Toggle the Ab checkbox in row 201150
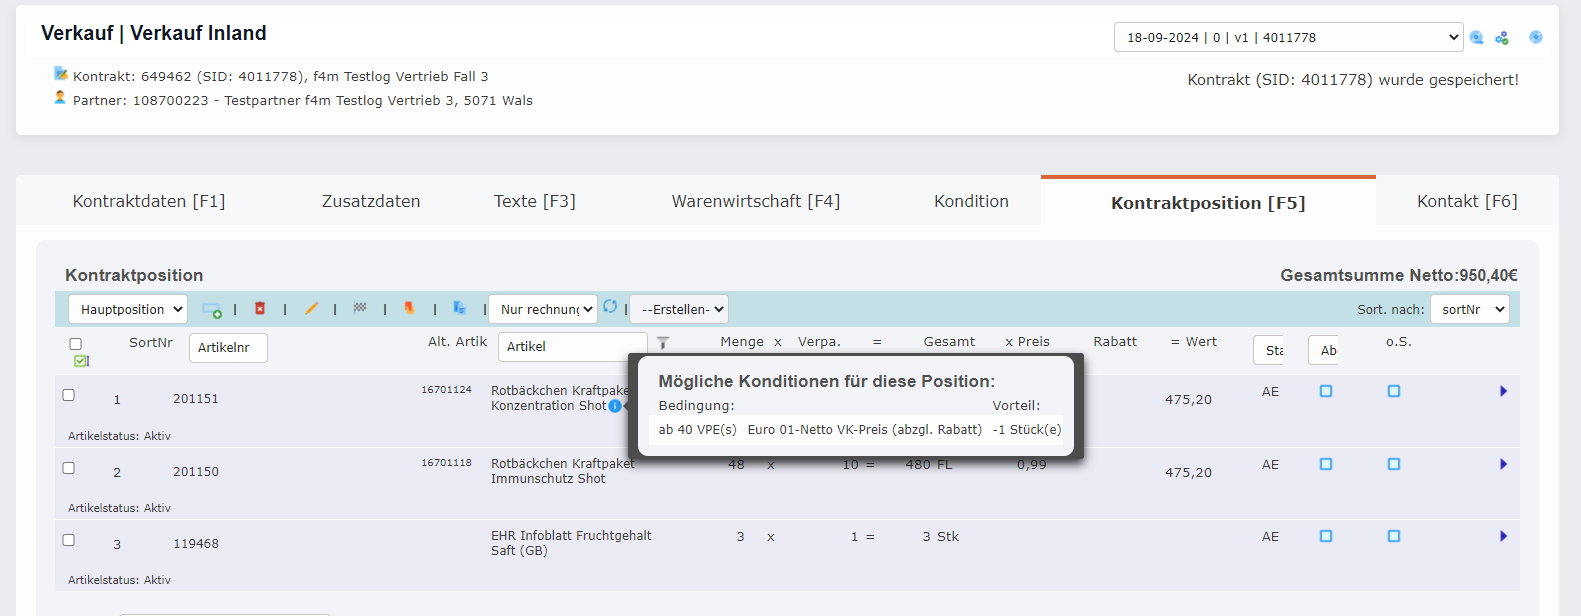The height and width of the screenshot is (616, 1581). point(1326,464)
